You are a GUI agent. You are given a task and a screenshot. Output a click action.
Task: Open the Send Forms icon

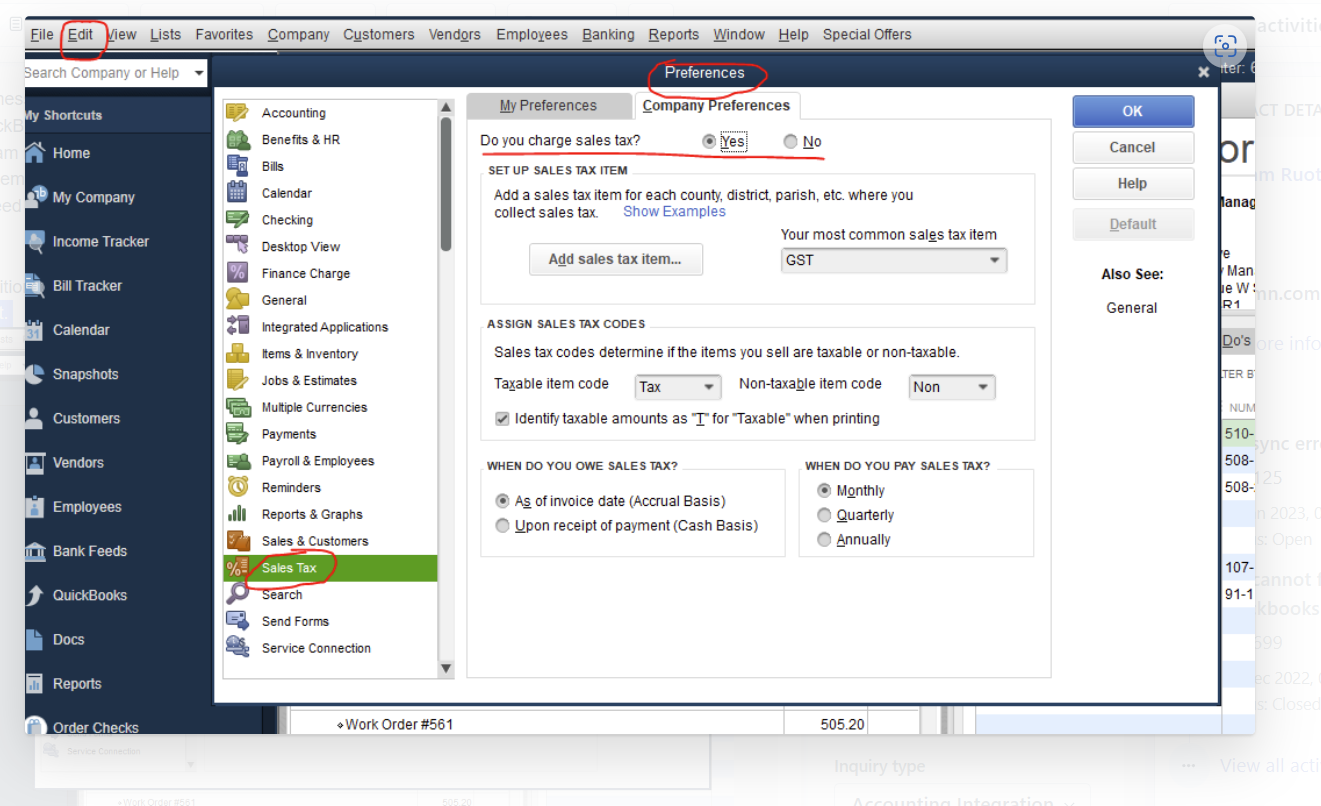(x=237, y=621)
